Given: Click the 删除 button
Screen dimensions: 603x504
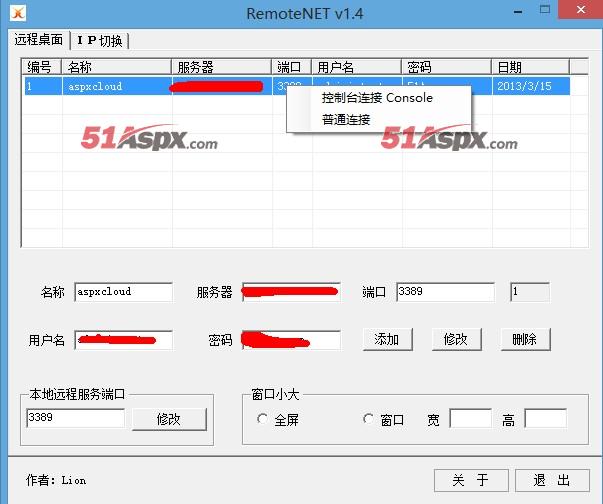Looking at the screenshot, I should point(526,339).
